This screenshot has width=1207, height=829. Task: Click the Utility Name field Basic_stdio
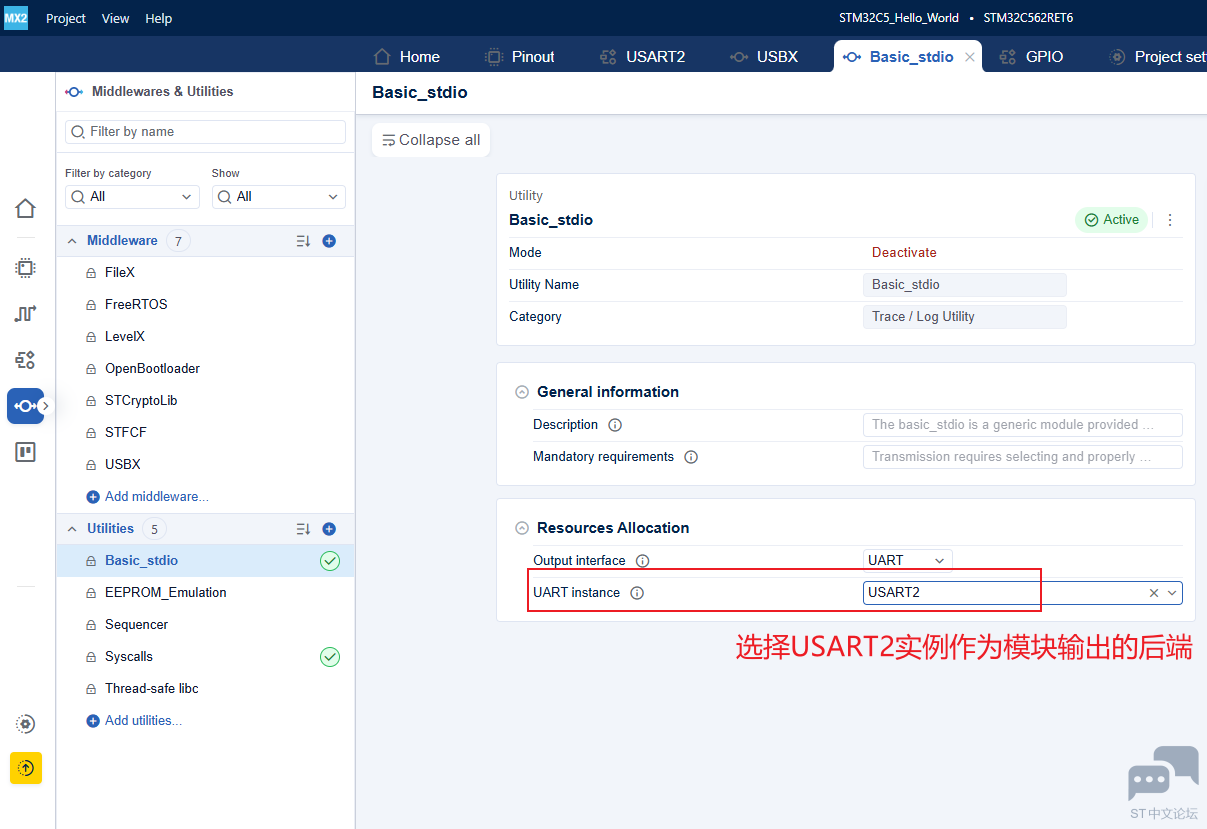pyautogui.click(x=965, y=285)
